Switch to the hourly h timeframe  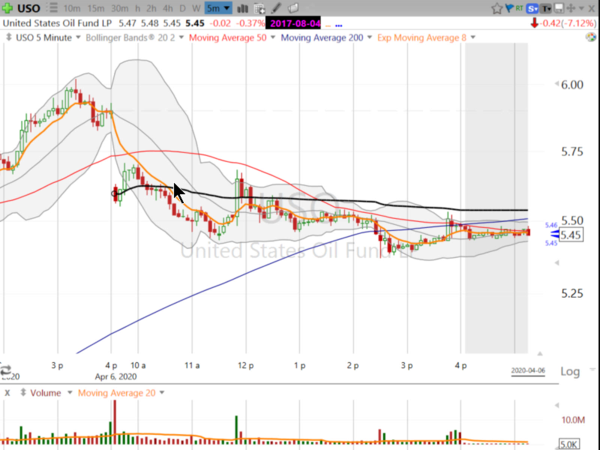tap(138, 8)
